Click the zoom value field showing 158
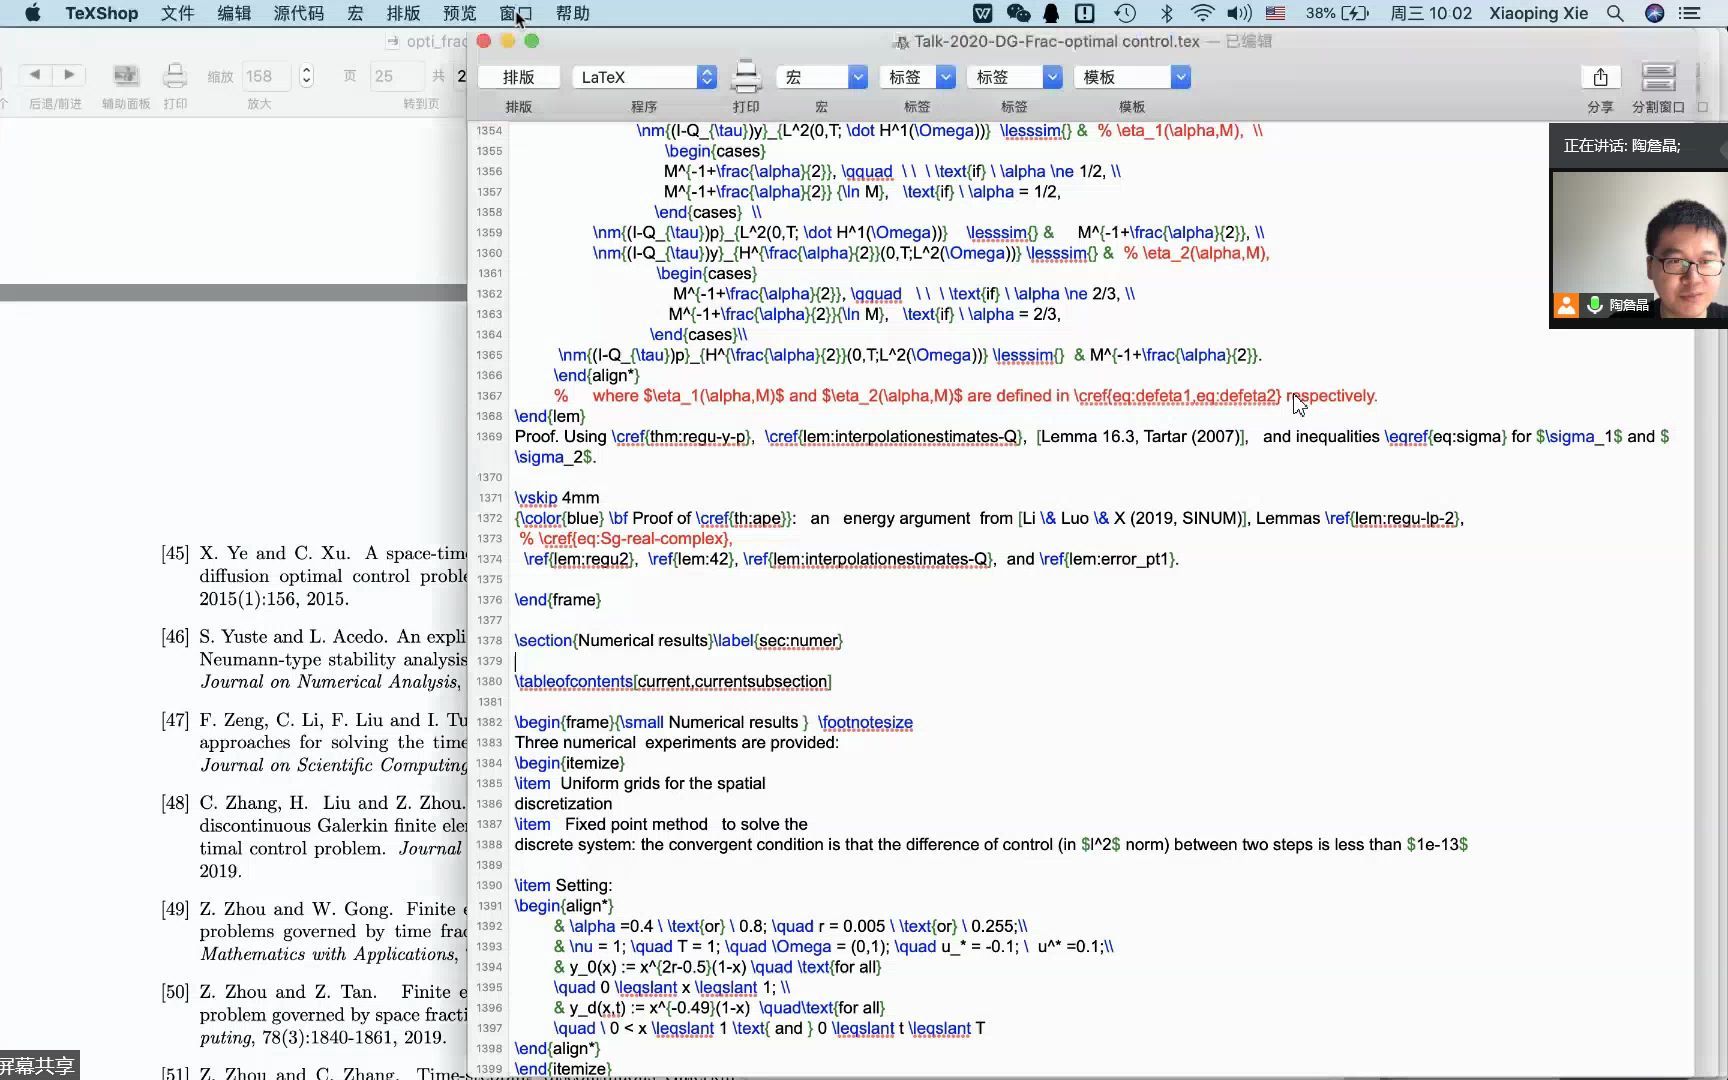The height and width of the screenshot is (1080, 1728). point(265,76)
